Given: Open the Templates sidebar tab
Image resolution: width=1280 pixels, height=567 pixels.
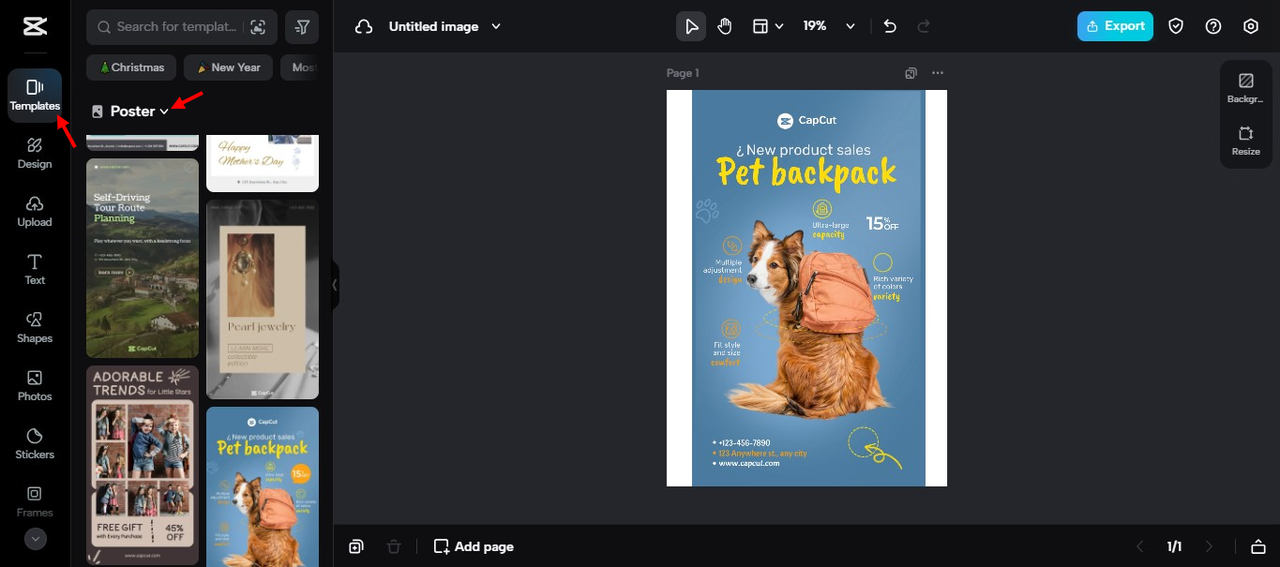Looking at the screenshot, I should click(35, 96).
